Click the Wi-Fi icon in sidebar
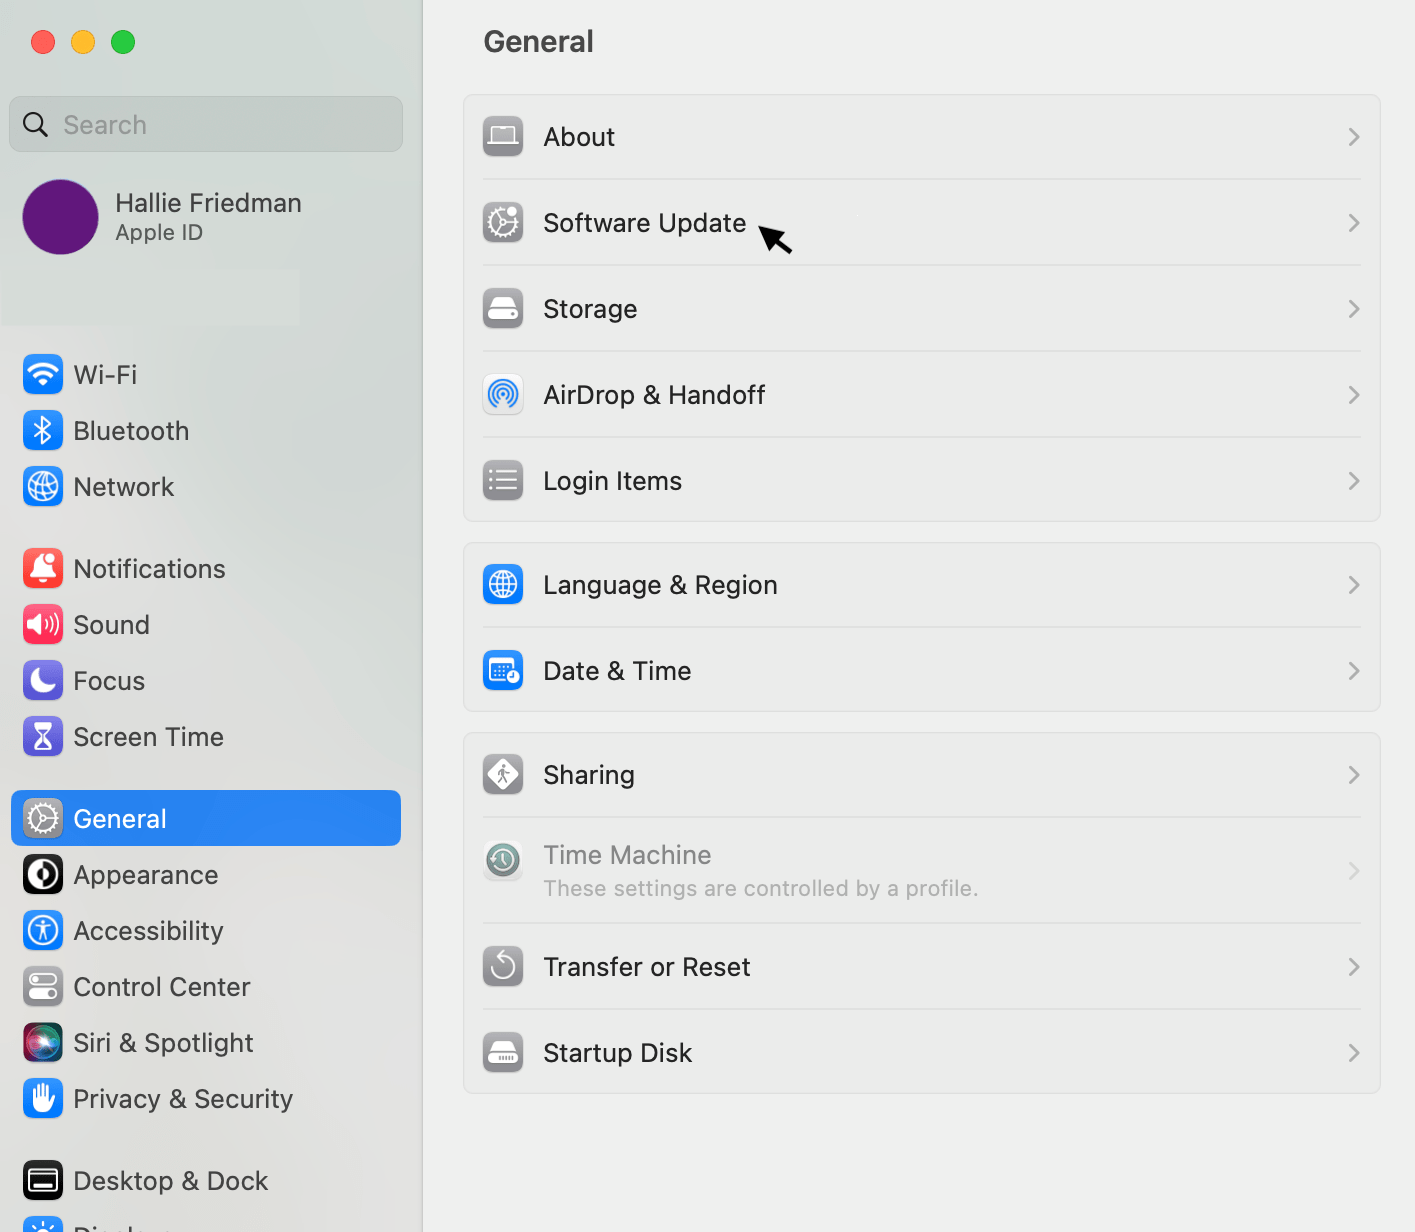1415x1232 pixels. (43, 375)
